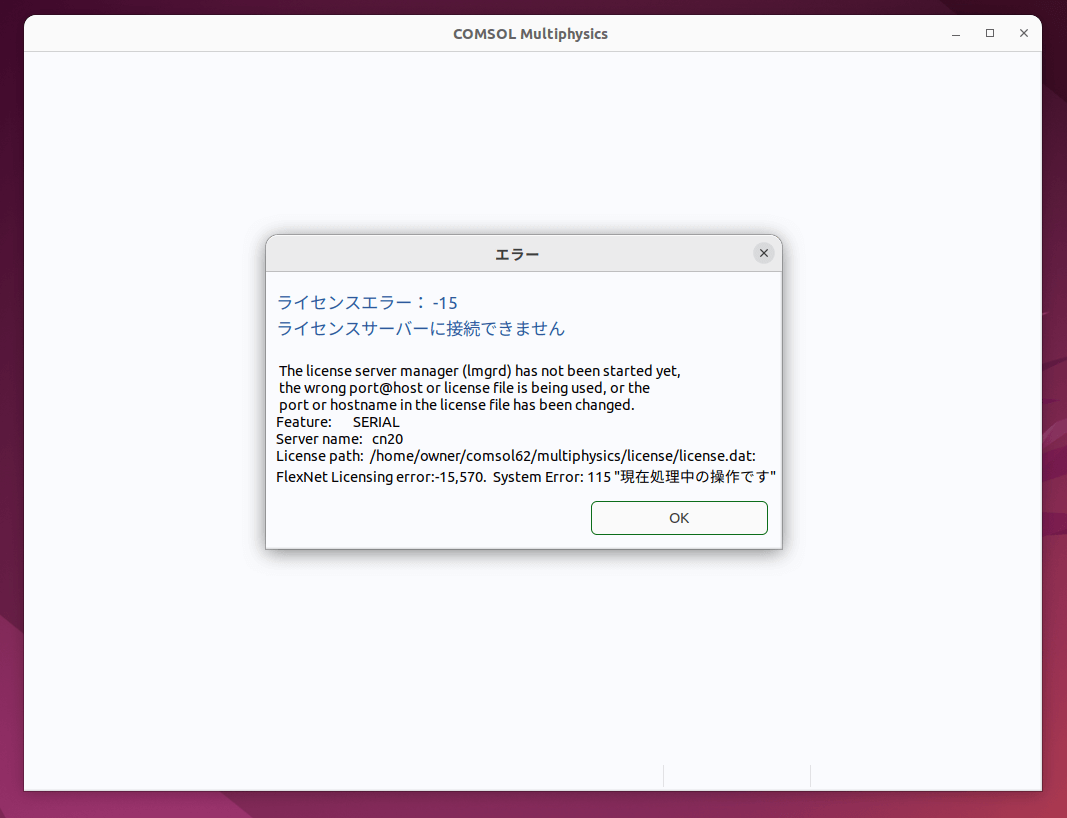Maximize the COMSOL Multiphysics window
The width and height of the screenshot is (1067, 818).
pos(990,33)
